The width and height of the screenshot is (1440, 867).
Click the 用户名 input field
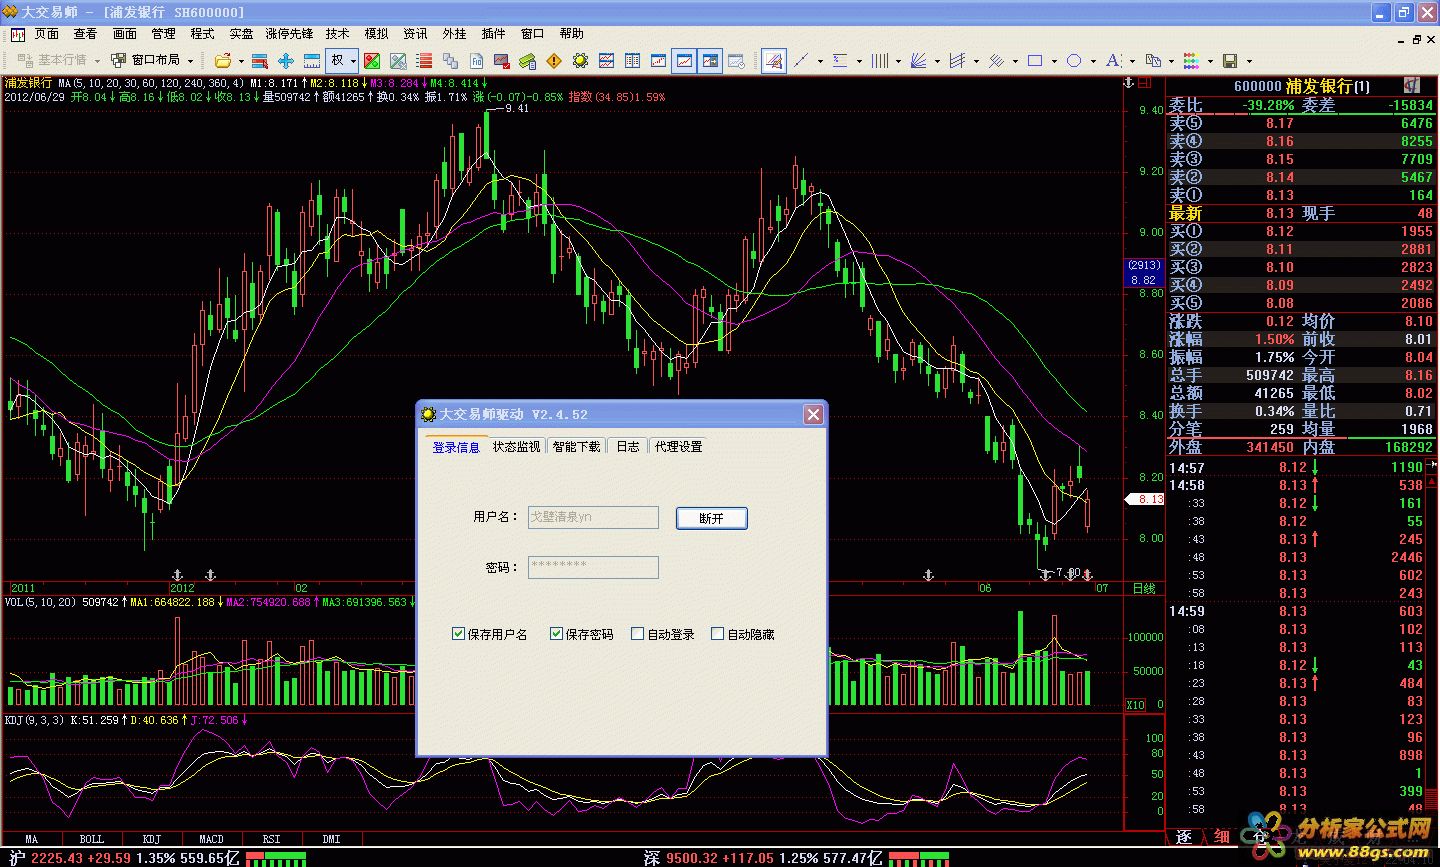[593, 517]
